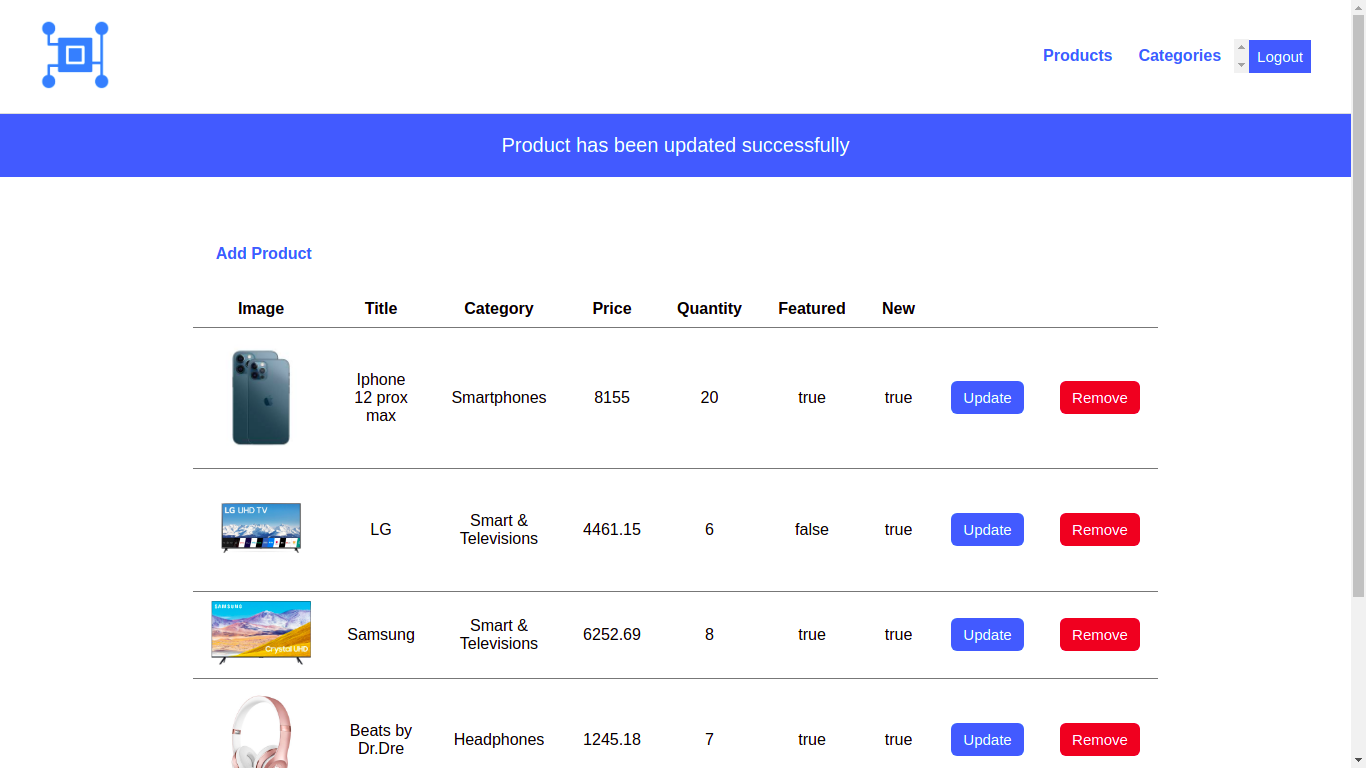Image resolution: width=1366 pixels, height=768 pixels.
Task: Click the small up arrow beside Logout
Action: tap(1241, 48)
